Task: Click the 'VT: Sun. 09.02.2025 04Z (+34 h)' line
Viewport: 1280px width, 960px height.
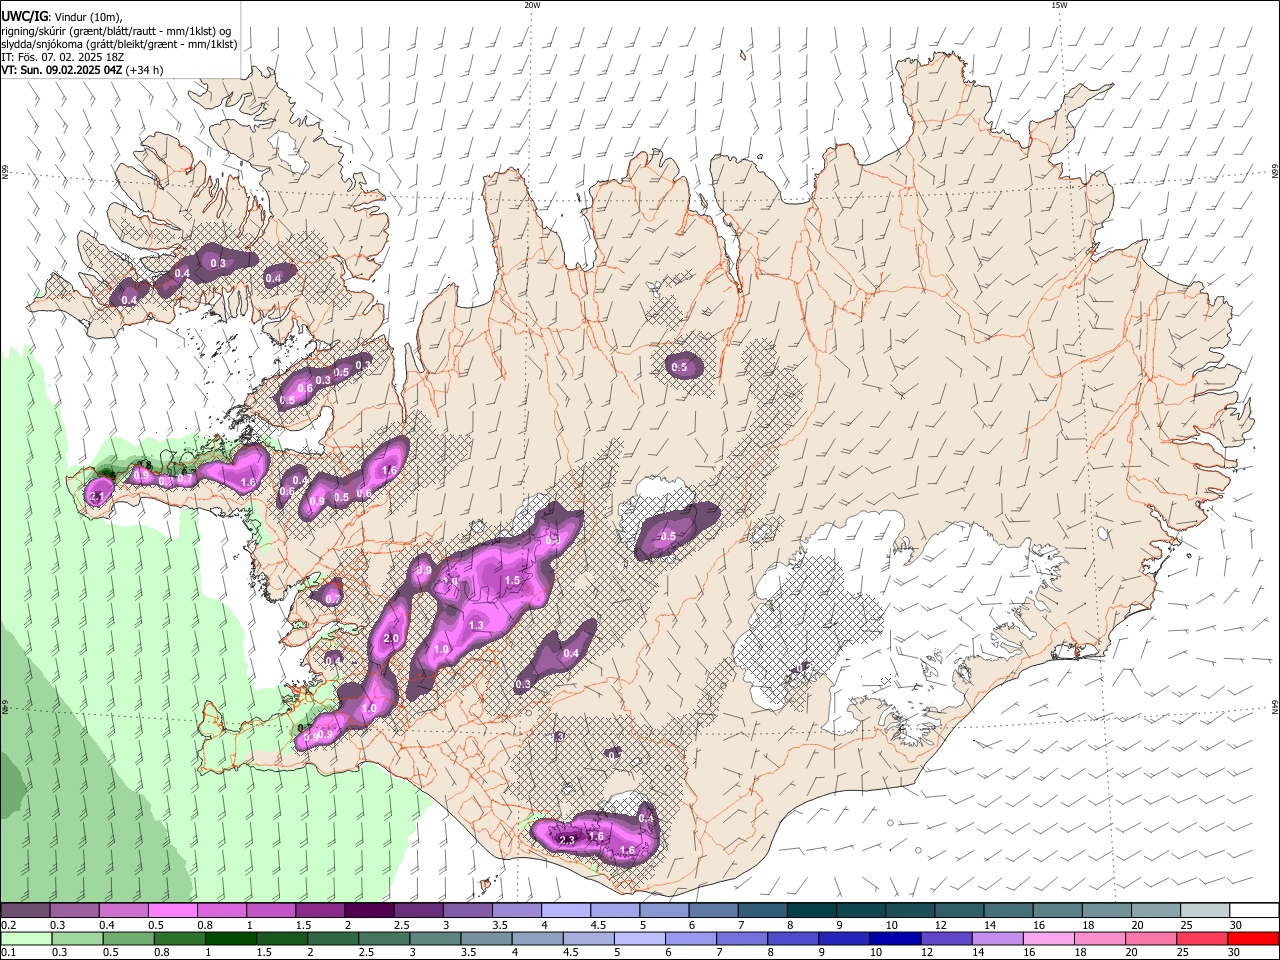Action: (x=82, y=70)
